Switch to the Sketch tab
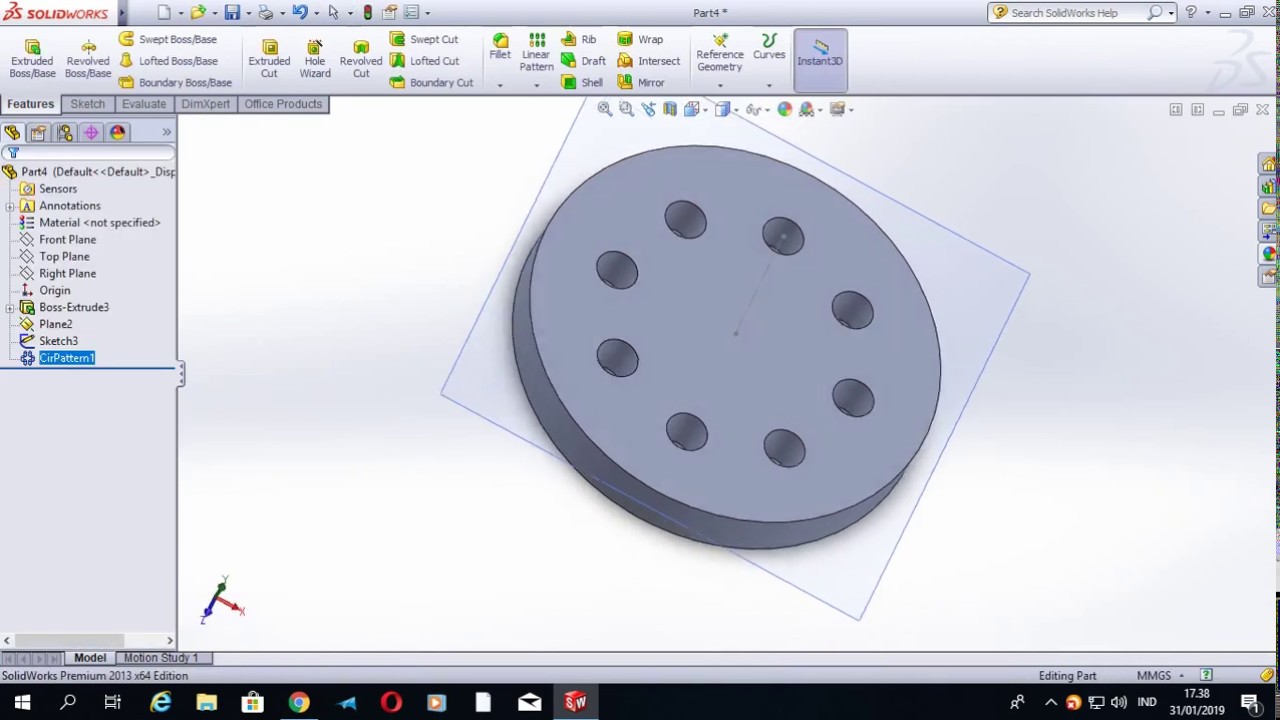This screenshot has height=720, width=1280. pyautogui.click(x=87, y=104)
